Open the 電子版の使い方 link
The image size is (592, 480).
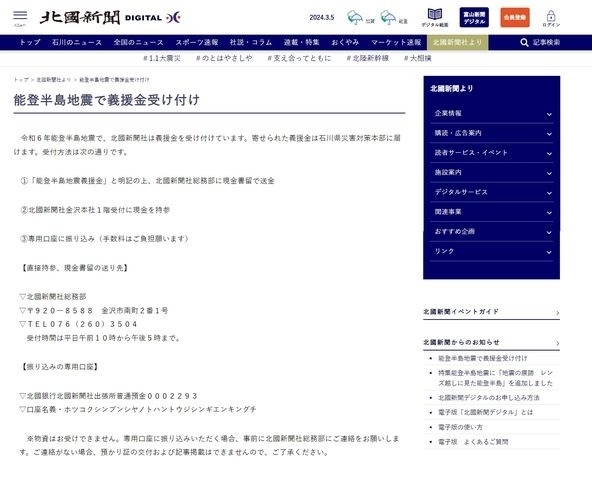coord(460,427)
